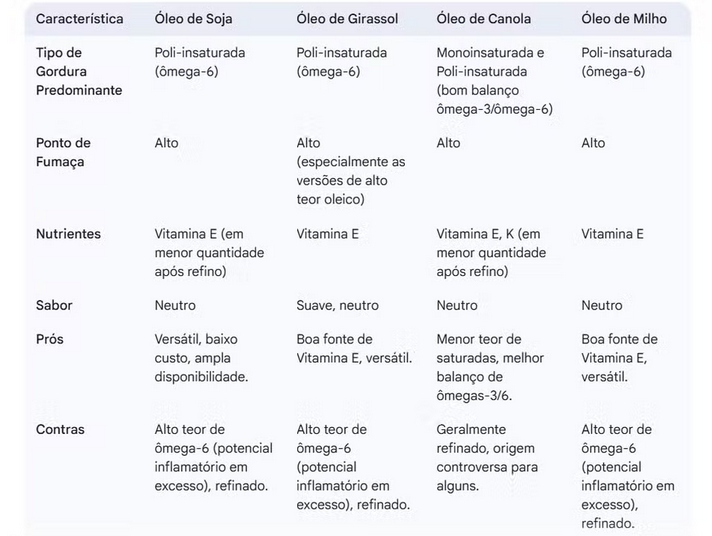Select the "Ponto de Fumaça" row label
Viewport: 712px width, 536px height.
pos(63,152)
